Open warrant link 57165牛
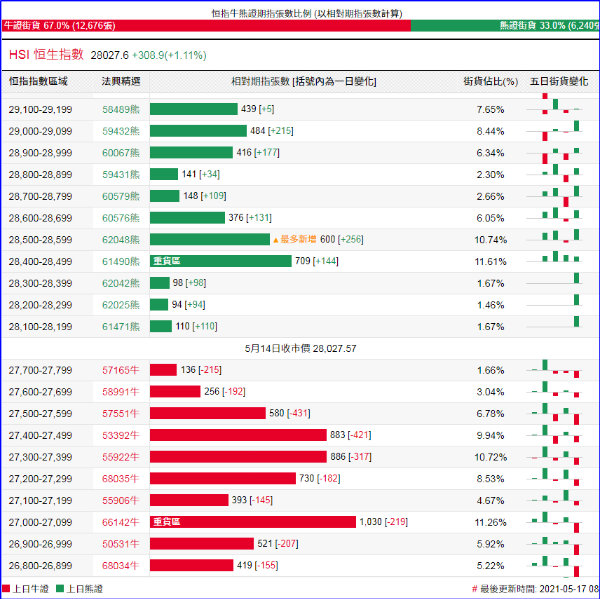 click(x=121, y=370)
